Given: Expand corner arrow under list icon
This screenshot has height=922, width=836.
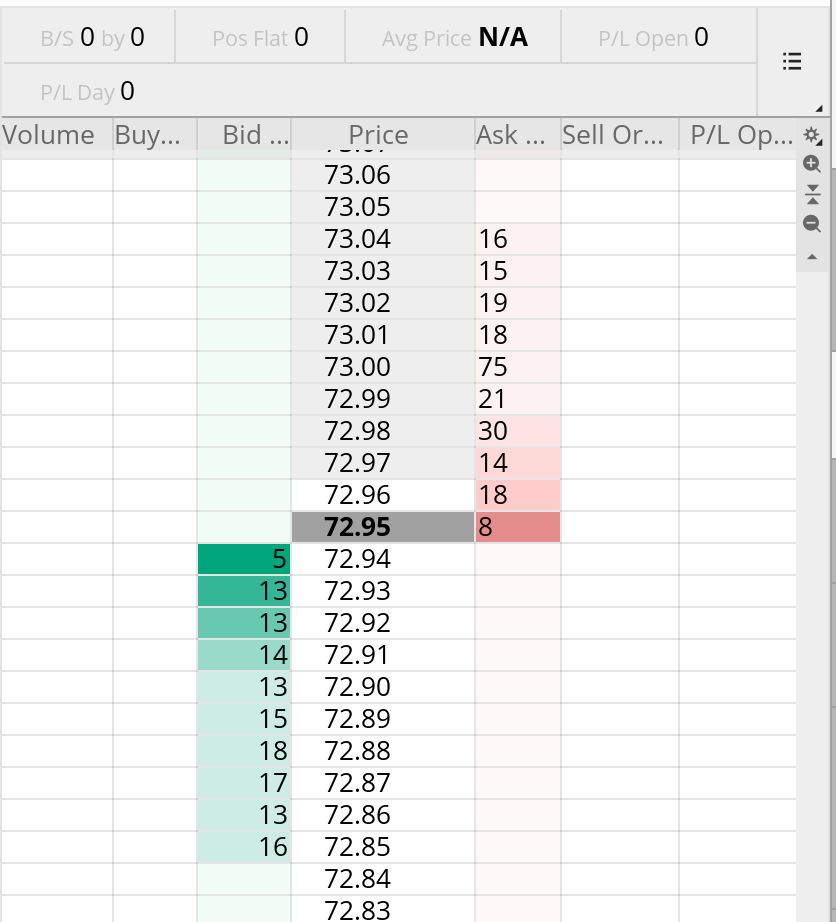Looking at the screenshot, I should (819, 108).
